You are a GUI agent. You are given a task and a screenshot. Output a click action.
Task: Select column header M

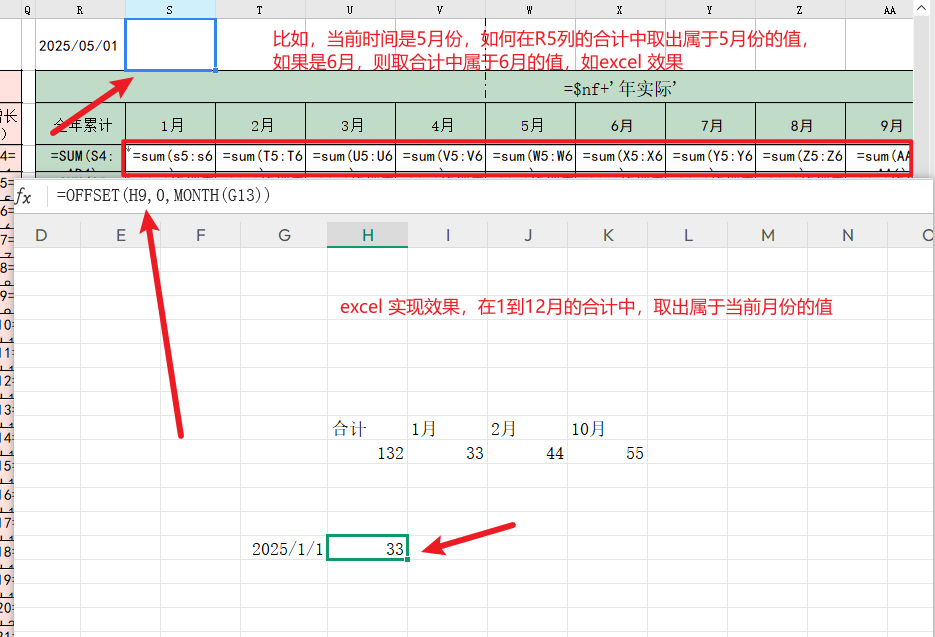[767, 235]
